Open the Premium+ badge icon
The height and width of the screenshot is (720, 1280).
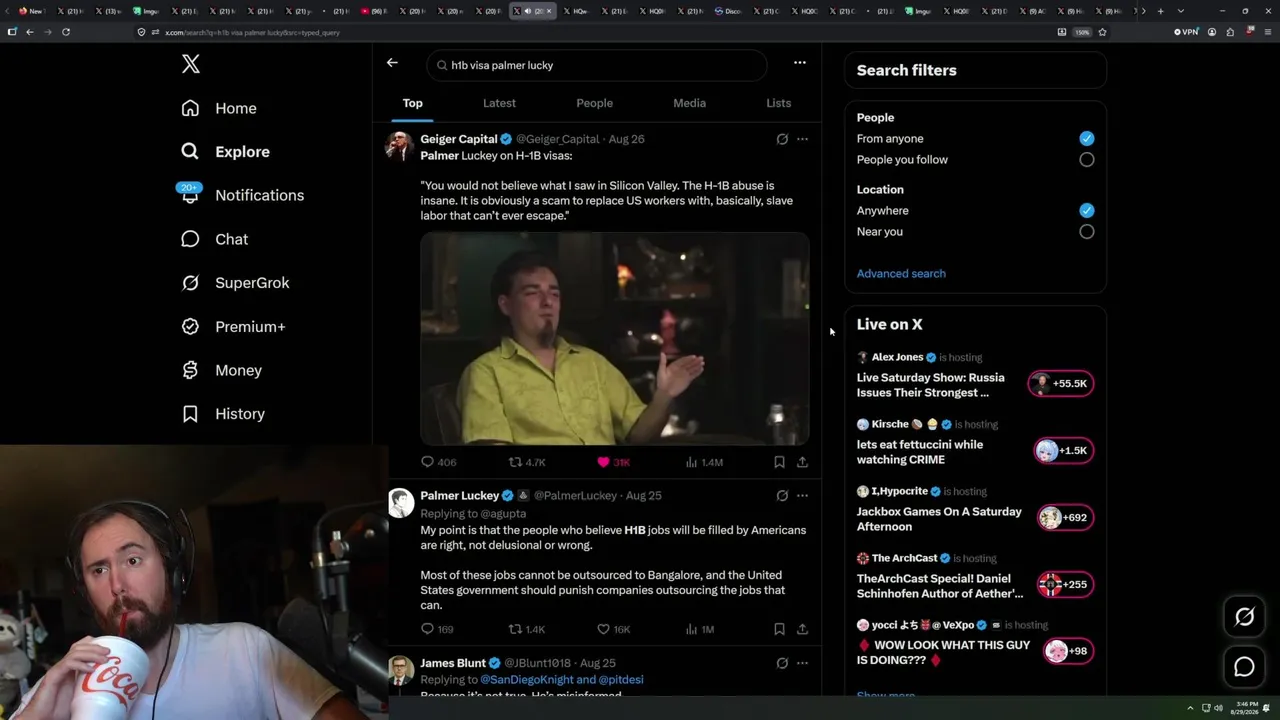tap(190, 326)
